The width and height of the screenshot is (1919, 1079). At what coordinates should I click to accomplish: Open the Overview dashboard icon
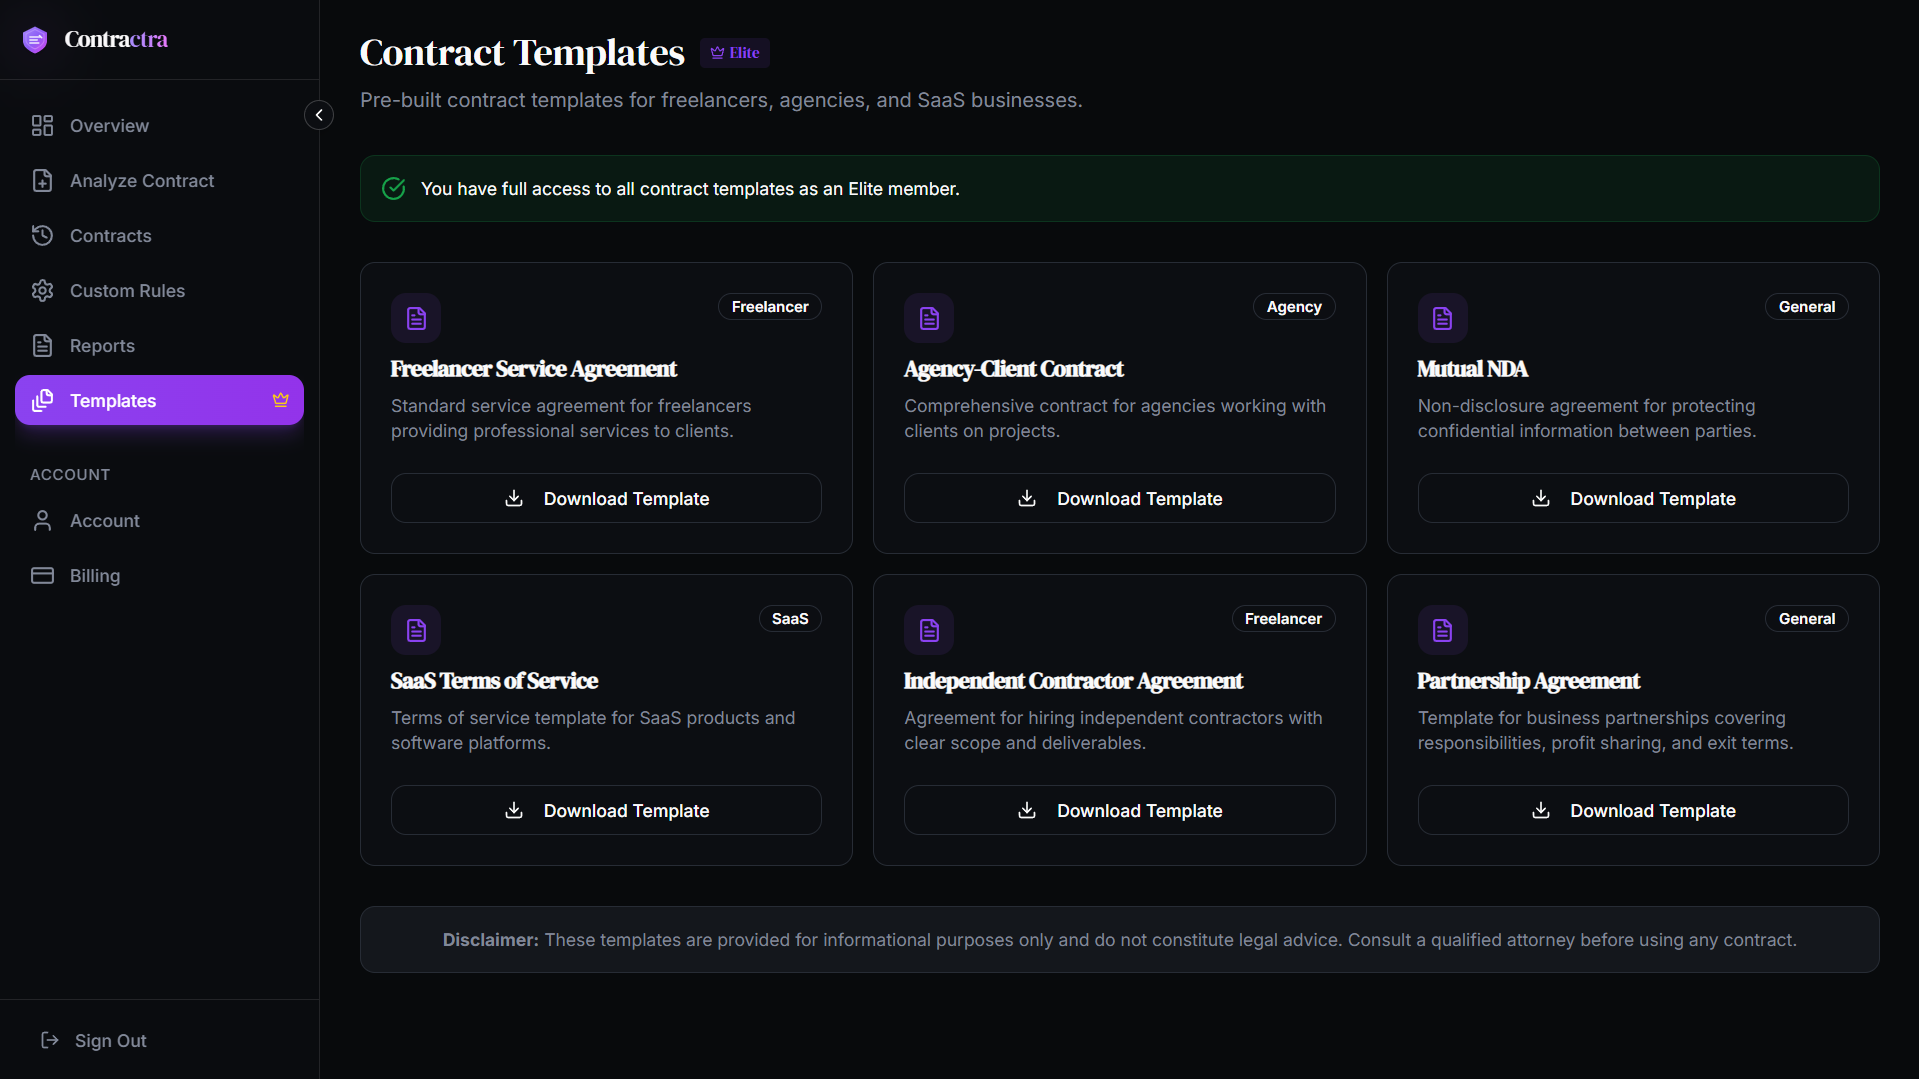[42, 126]
